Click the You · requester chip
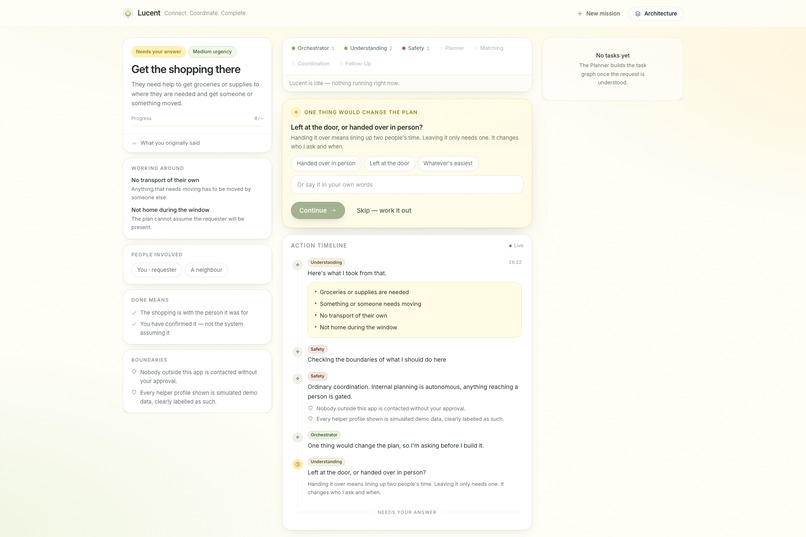Viewport: 806px width, 537px height. 157,270
